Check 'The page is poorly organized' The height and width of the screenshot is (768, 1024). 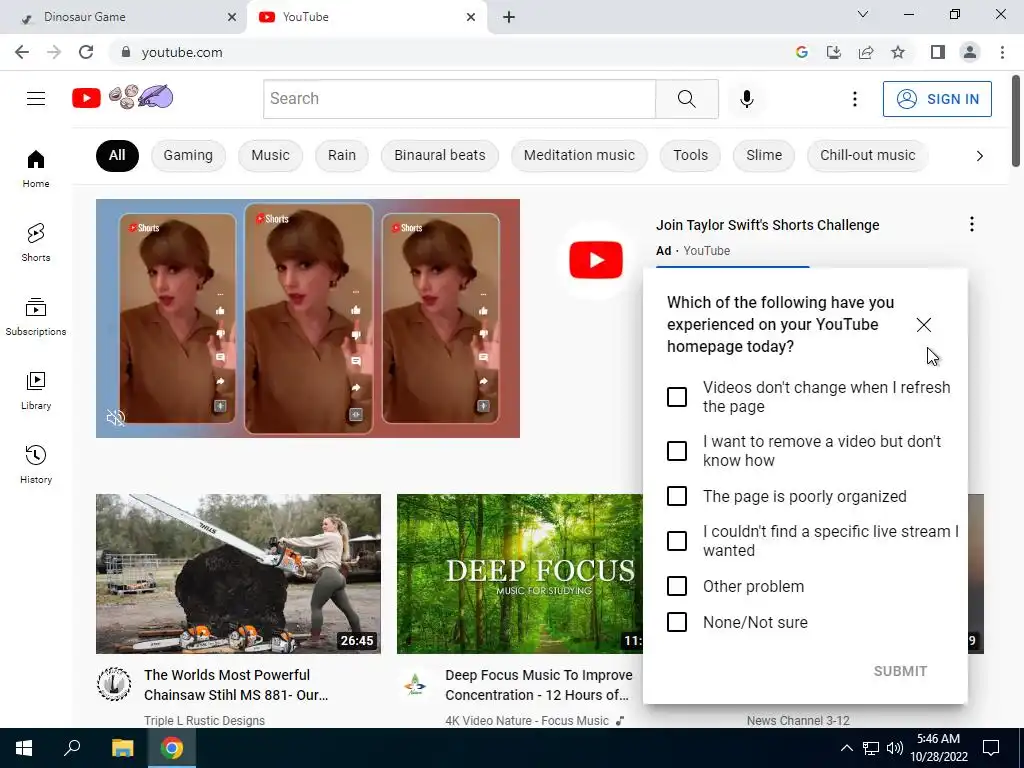coord(677,496)
